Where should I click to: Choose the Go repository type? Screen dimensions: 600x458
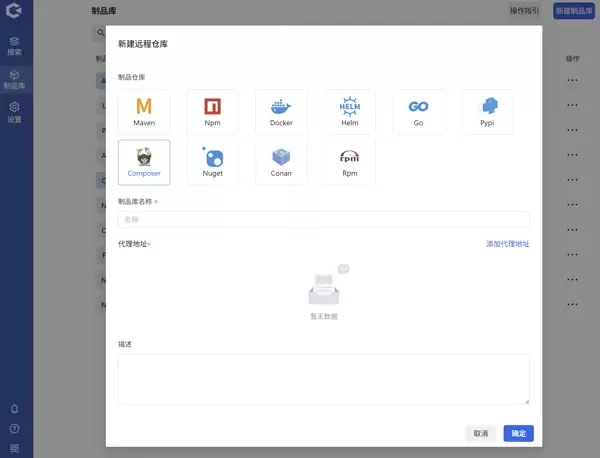[x=418, y=112]
